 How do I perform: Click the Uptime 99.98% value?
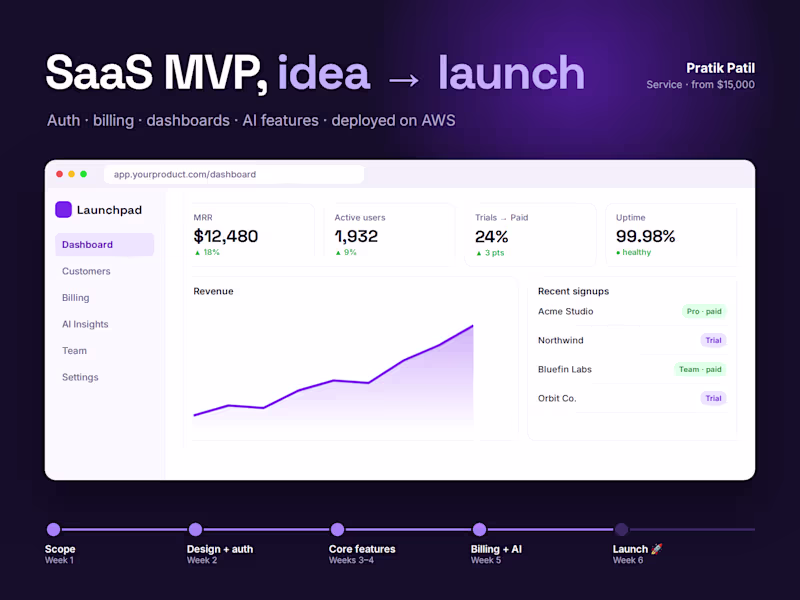point(645,236)
